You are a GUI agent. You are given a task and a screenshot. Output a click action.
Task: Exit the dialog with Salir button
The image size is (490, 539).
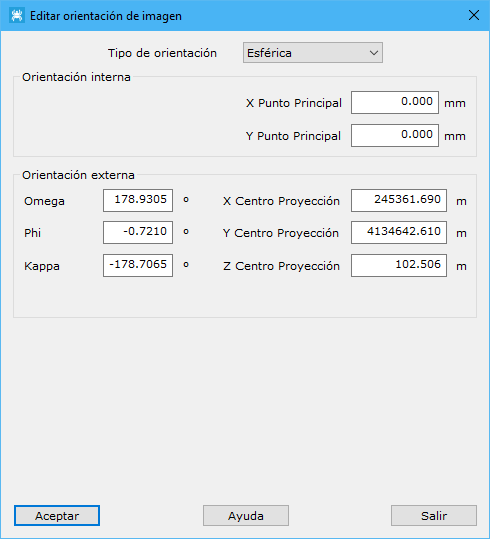tap(434, 516)
